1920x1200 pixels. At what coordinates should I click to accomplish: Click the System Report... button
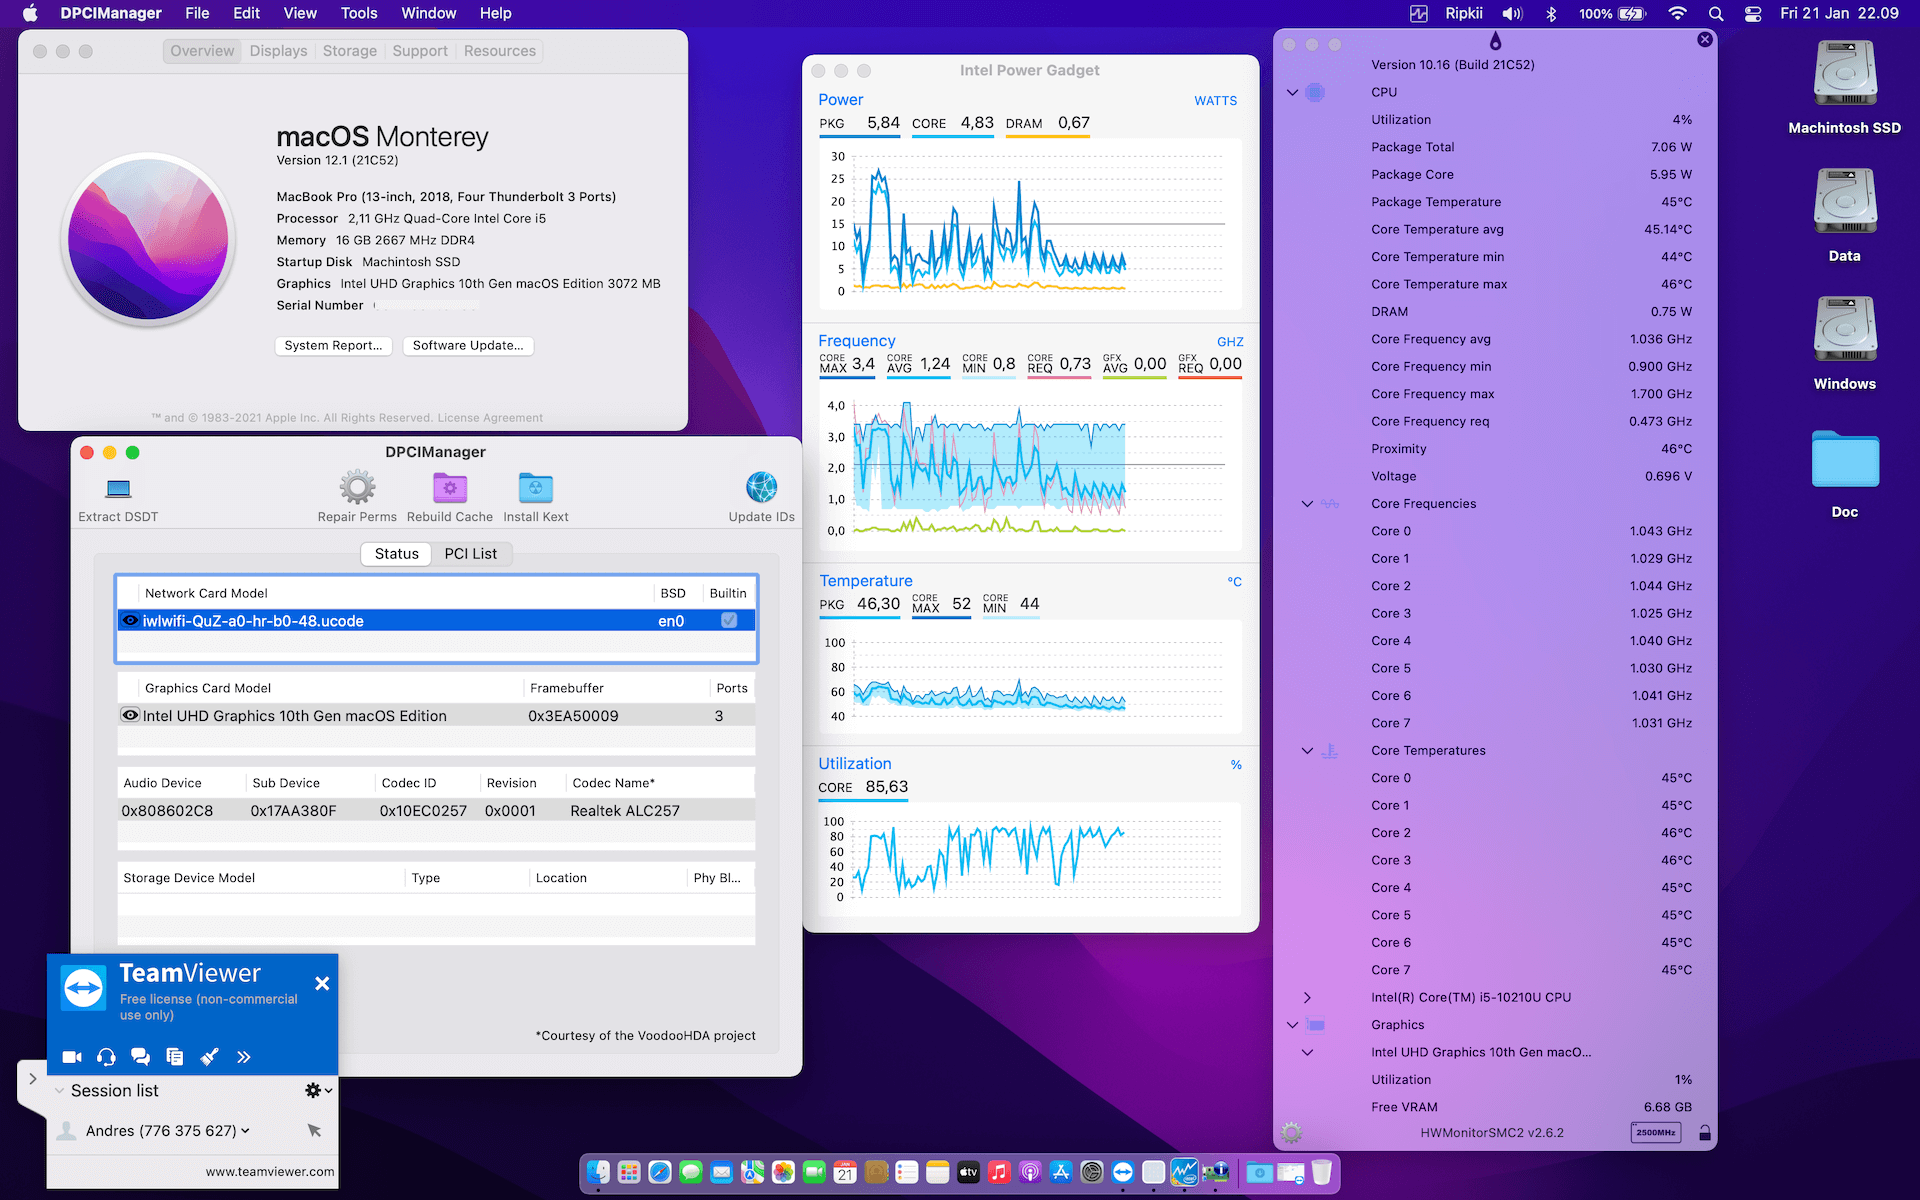[x=333, y=345]
